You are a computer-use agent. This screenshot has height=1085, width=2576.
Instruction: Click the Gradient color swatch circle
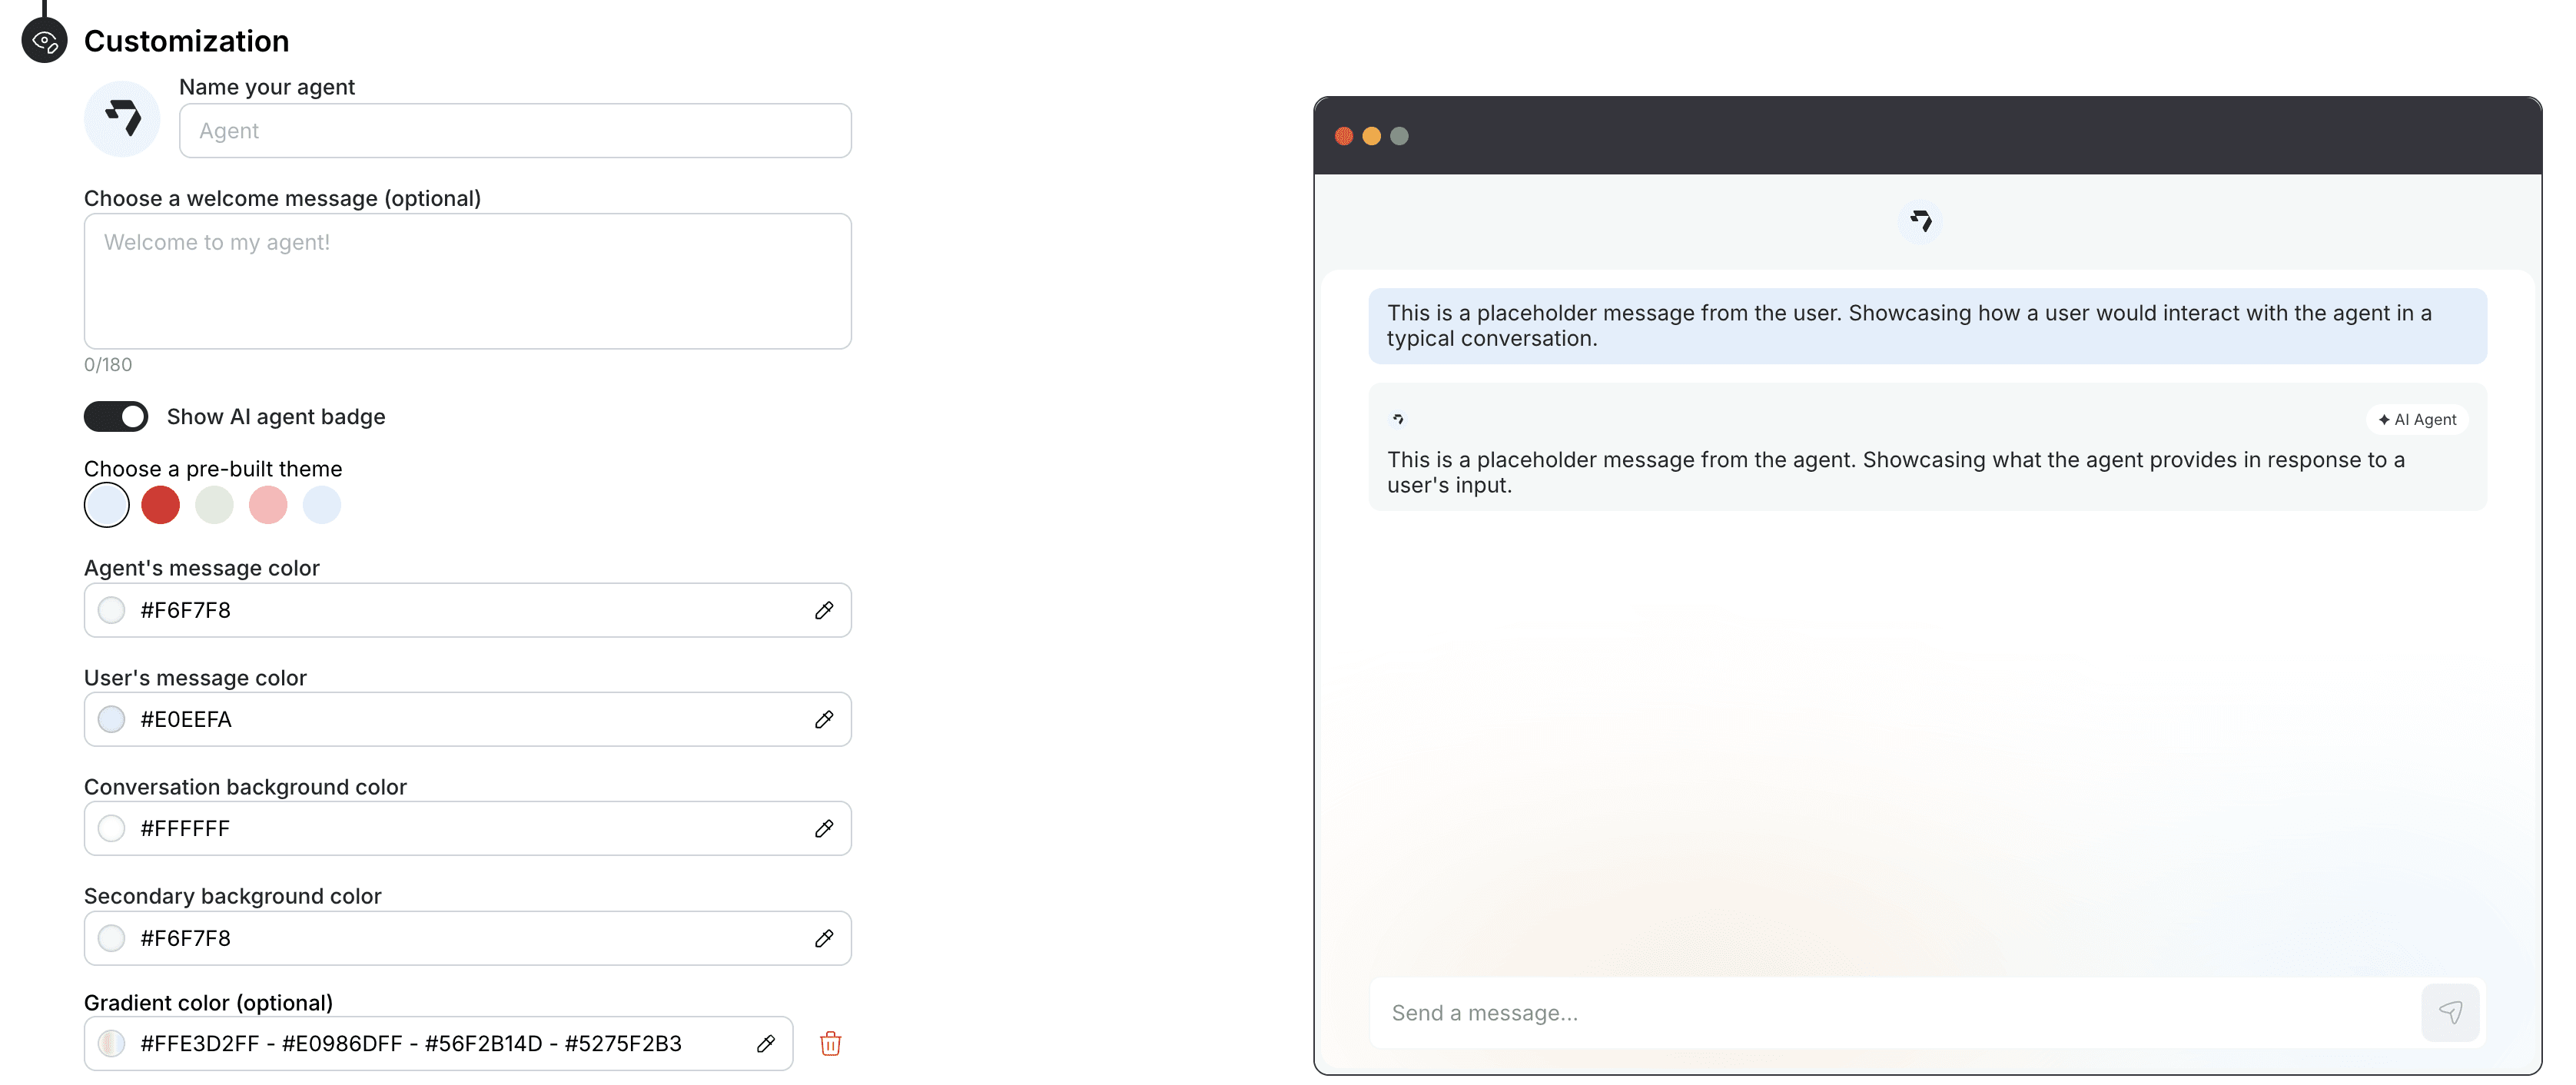pos(112,1043)
